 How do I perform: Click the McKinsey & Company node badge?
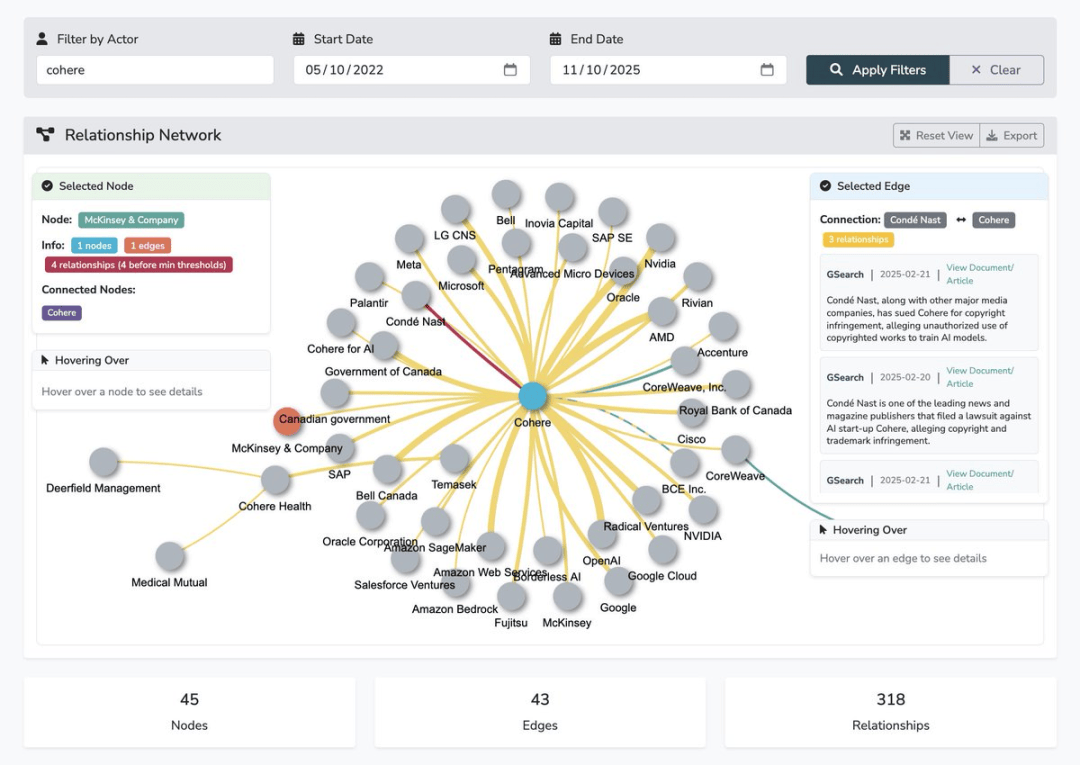(x=131, y=220)
